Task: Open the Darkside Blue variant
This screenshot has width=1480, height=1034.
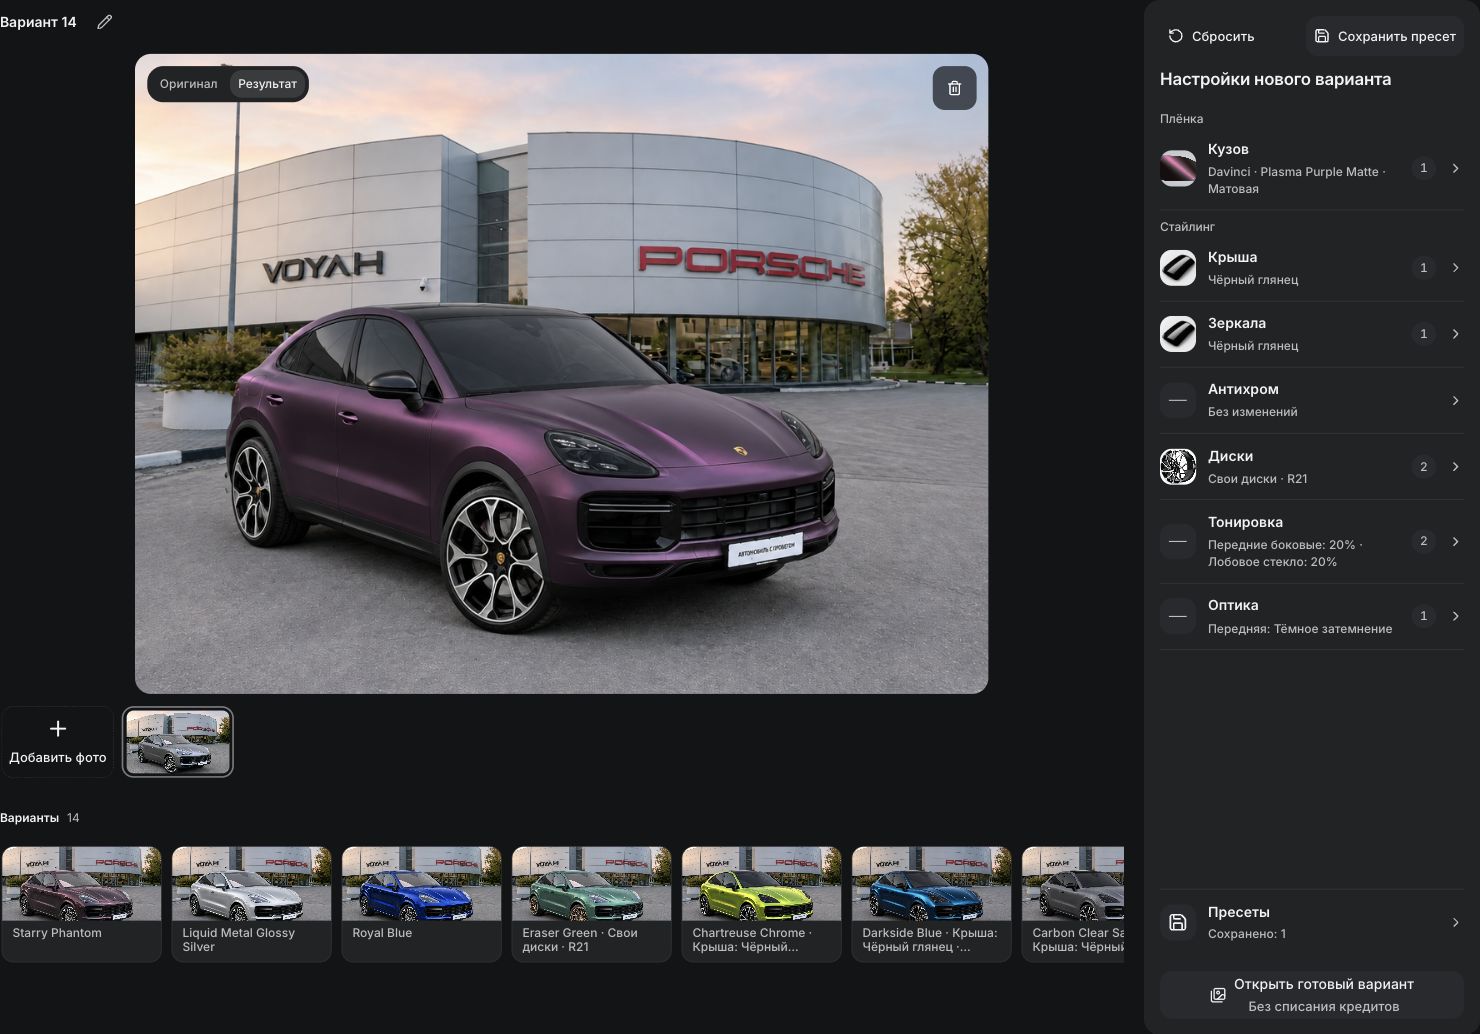Action: coord(931,904)
